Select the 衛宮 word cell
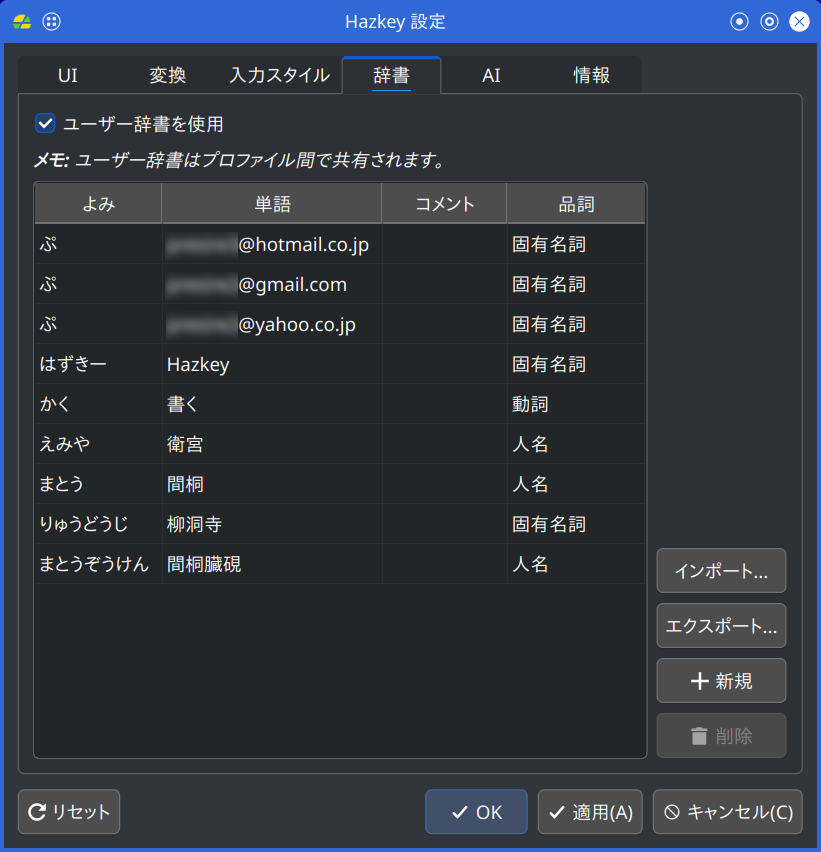Image resolution: width=821 pixels, height=852 pixels. pos(272,444)
